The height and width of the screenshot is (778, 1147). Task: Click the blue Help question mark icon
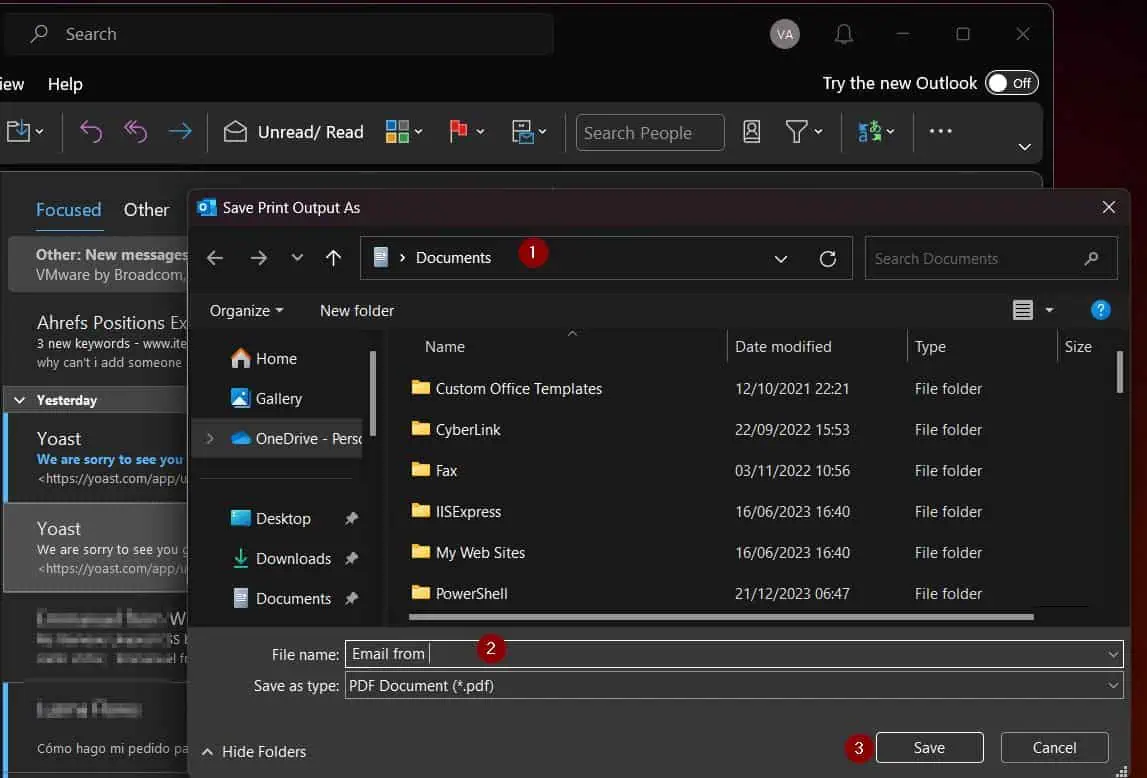tap(1100, 310)
